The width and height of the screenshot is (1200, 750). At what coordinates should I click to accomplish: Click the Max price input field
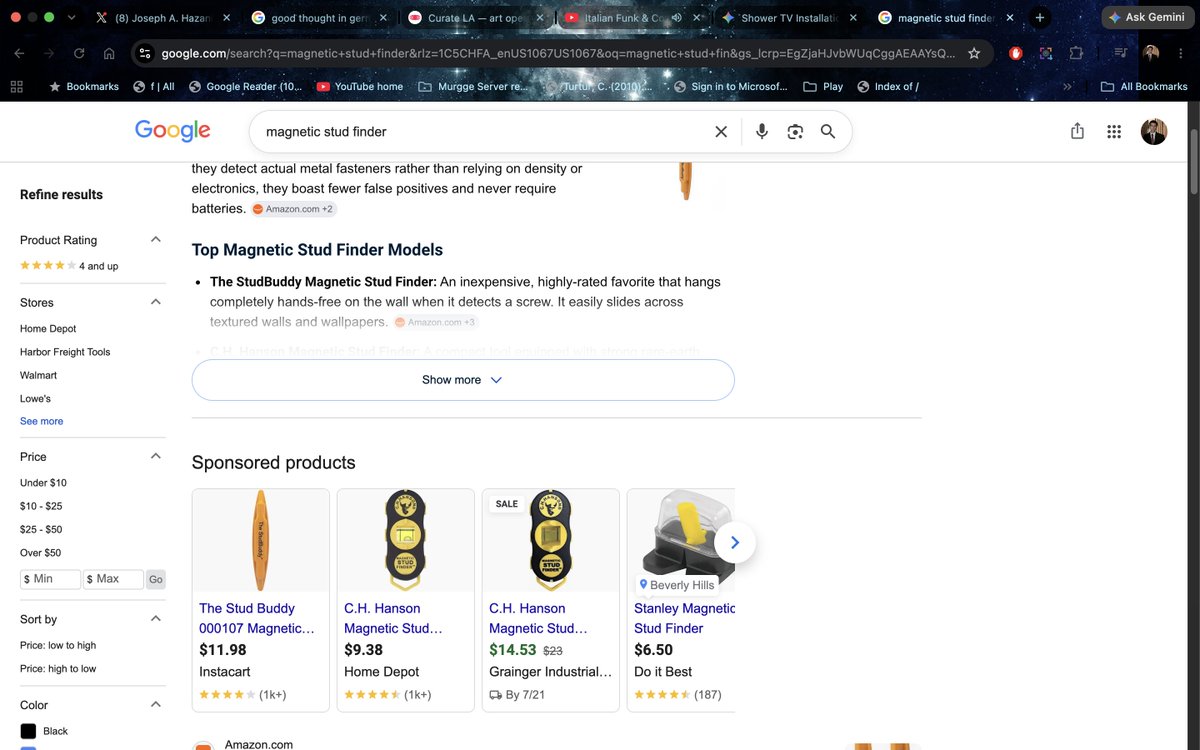click(x=113, y=579)
